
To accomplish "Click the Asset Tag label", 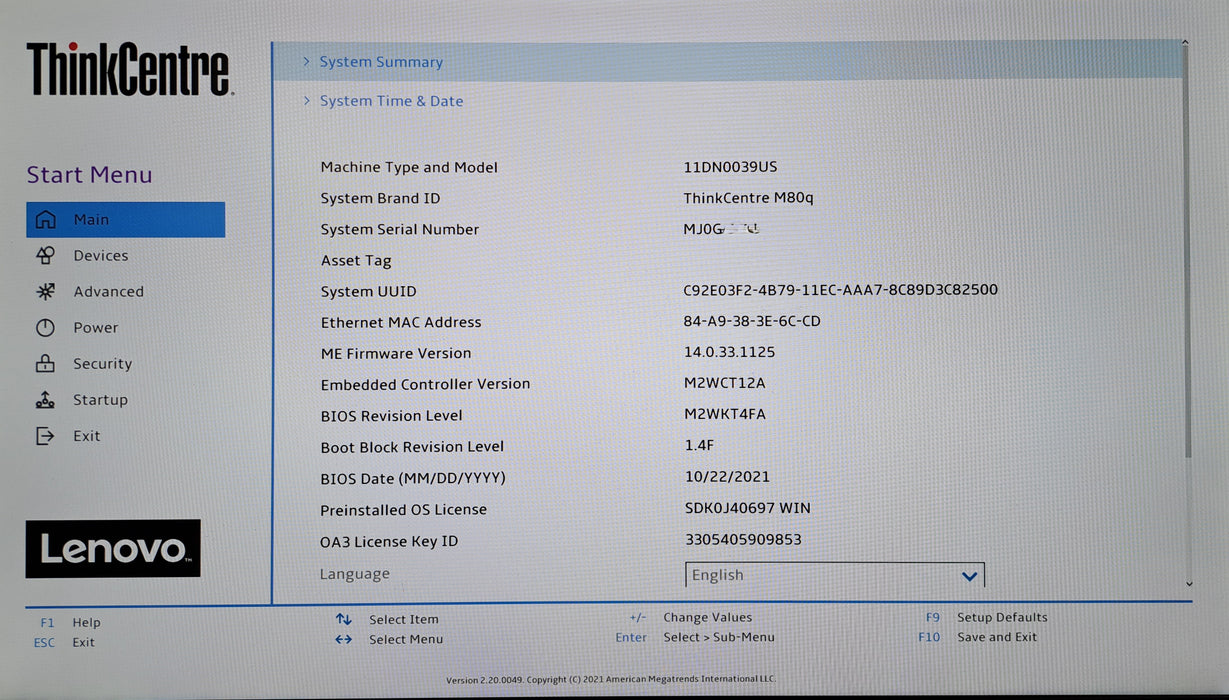I will [356, 261].
